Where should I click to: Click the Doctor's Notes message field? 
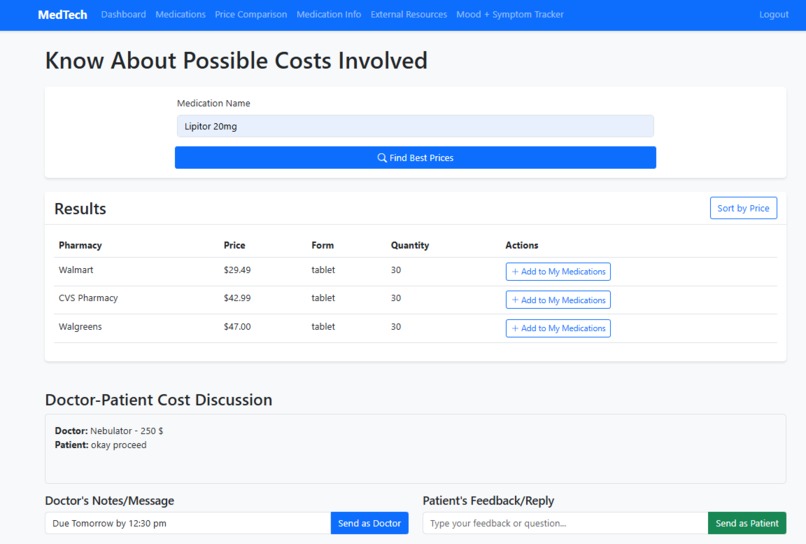point(188,523)
